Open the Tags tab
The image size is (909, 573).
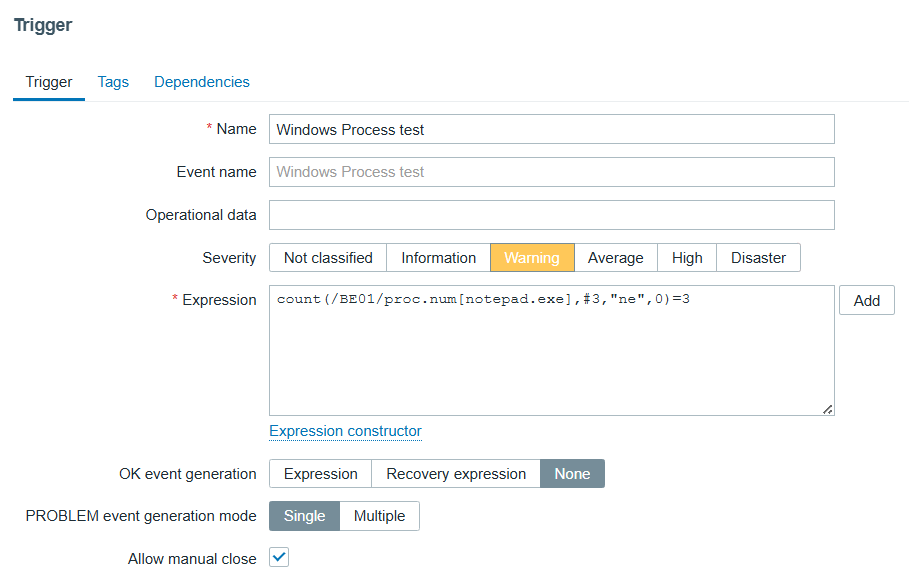(x=113, y=82)
